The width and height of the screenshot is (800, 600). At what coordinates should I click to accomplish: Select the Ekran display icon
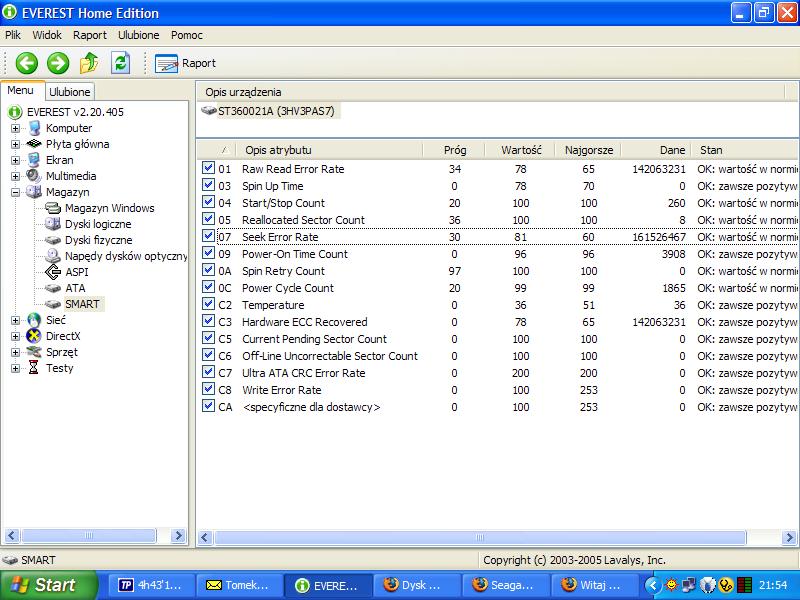coord(34,160)
